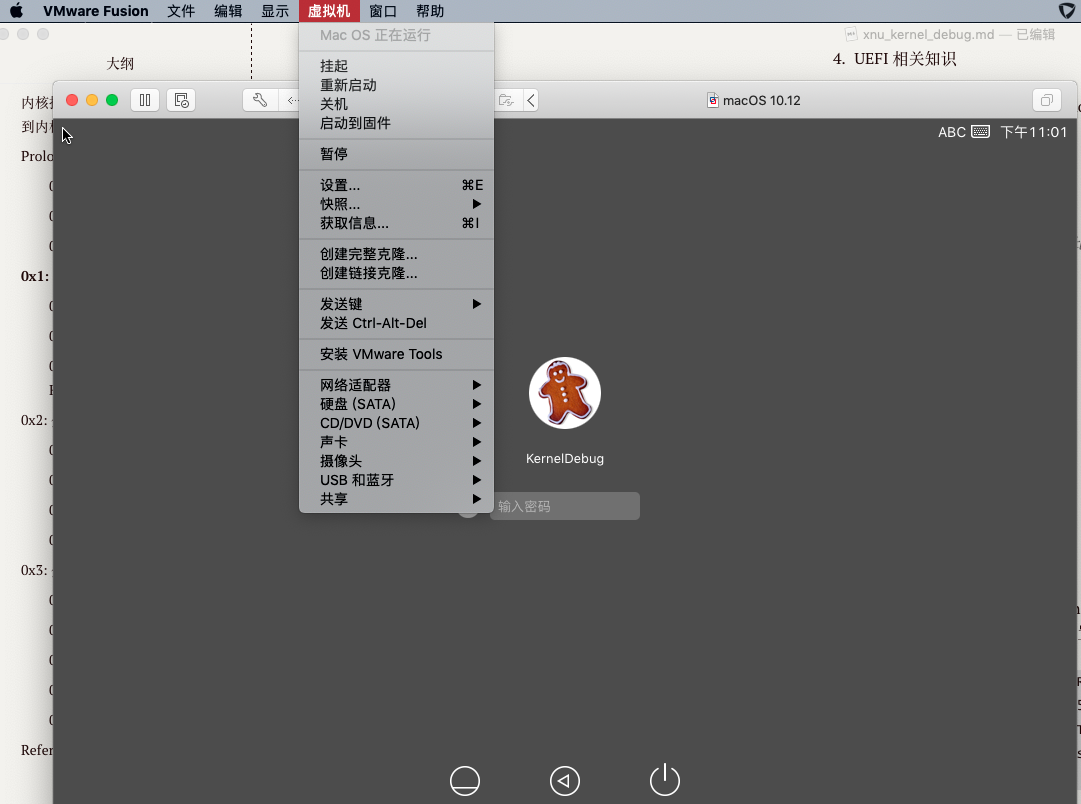The image size is (1081, 804).
Task: Select the 0x1: outline item
Action: click(34, 276)
